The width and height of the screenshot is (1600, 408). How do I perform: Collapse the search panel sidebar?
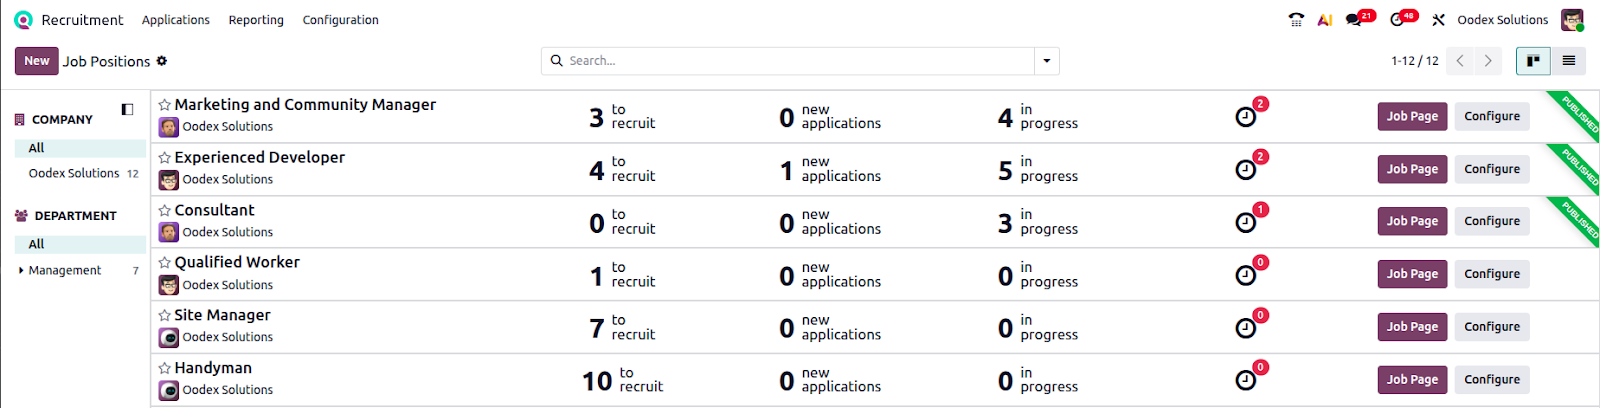coord(127,109)
